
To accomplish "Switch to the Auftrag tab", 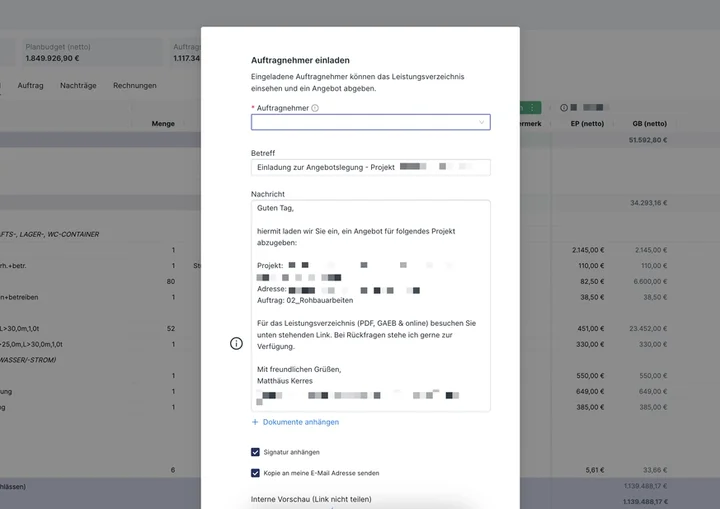I will pyautogui.click(x=30, y=85).
